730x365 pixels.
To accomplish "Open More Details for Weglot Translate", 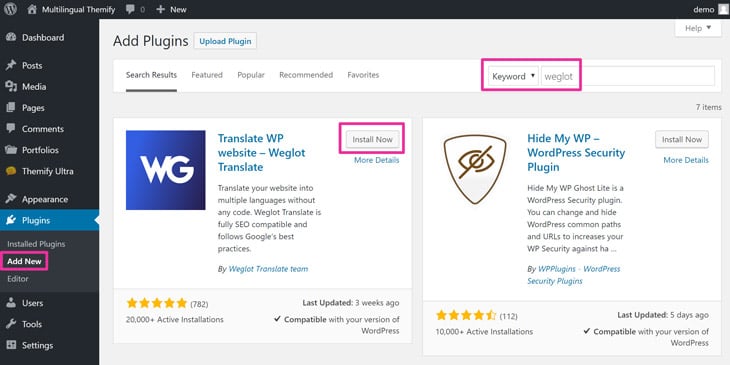I will click(376, 160).
